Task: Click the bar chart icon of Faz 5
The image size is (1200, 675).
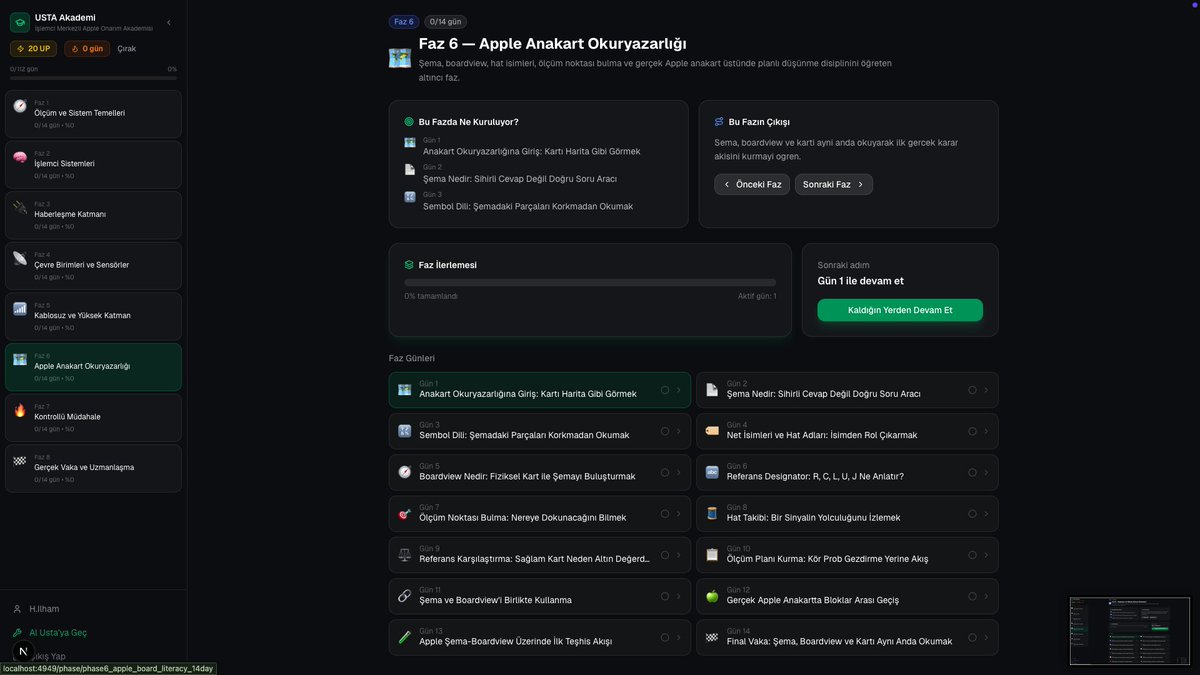Action: [x=20, y=308]
